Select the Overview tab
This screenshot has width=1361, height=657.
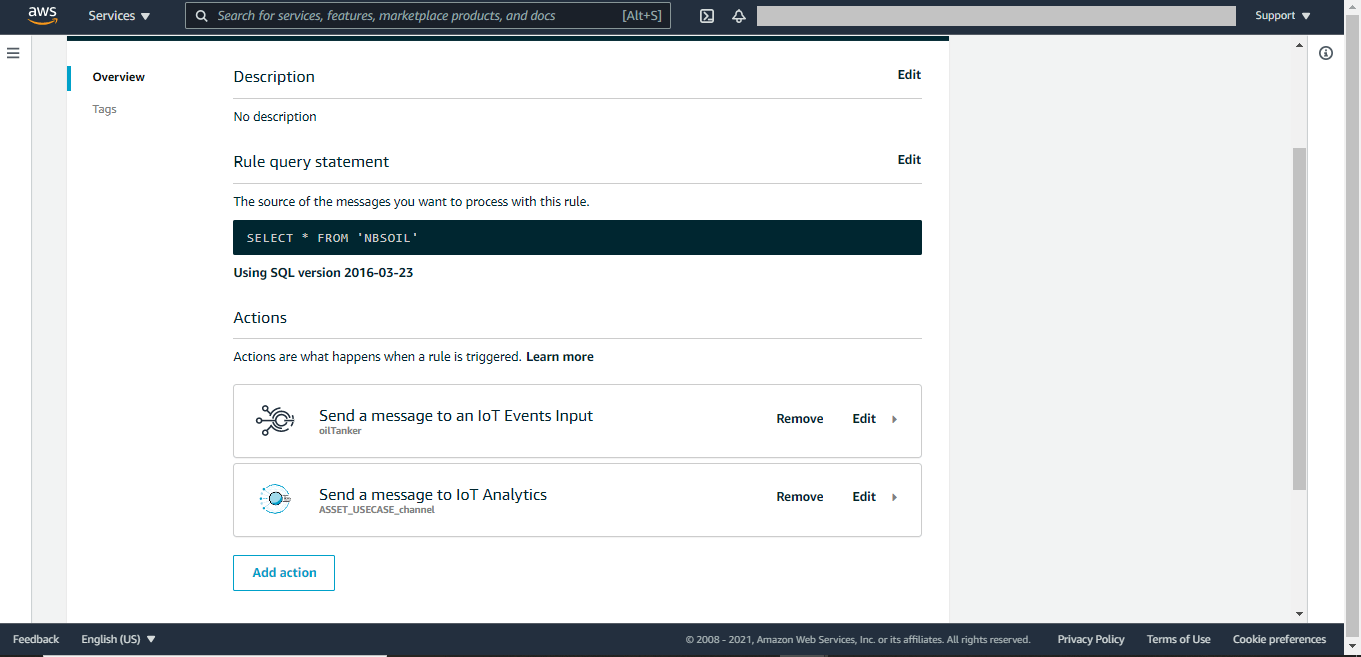(119, 77)
